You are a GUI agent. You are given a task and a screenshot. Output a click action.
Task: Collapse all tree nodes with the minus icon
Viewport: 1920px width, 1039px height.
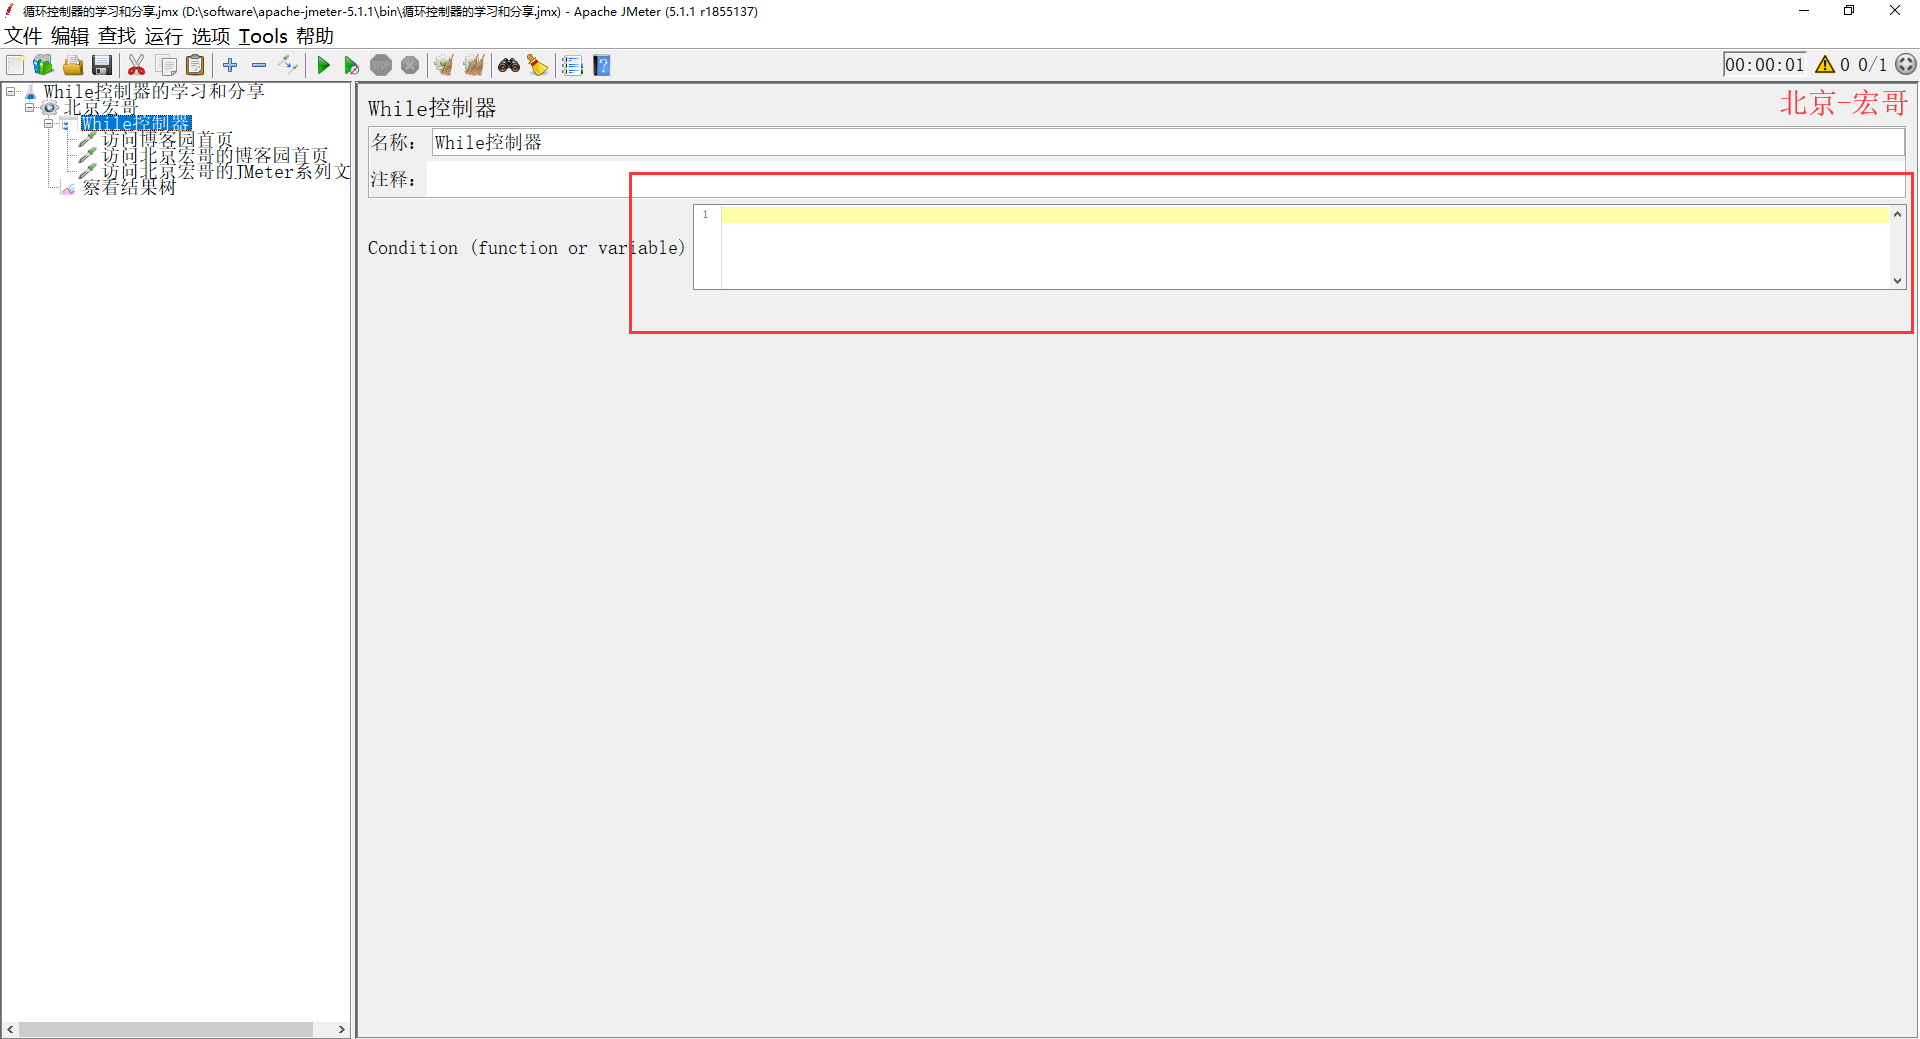pos(259,65)
